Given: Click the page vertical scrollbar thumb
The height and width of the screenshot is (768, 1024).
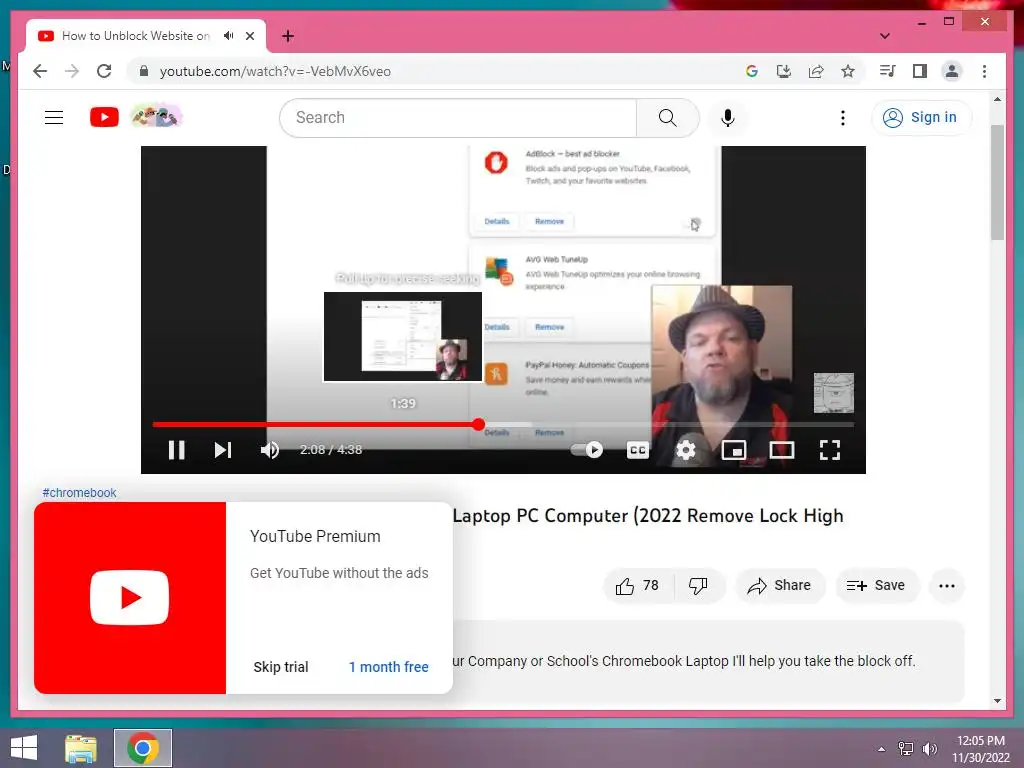Looking at the screenshot, I should 997,182.
